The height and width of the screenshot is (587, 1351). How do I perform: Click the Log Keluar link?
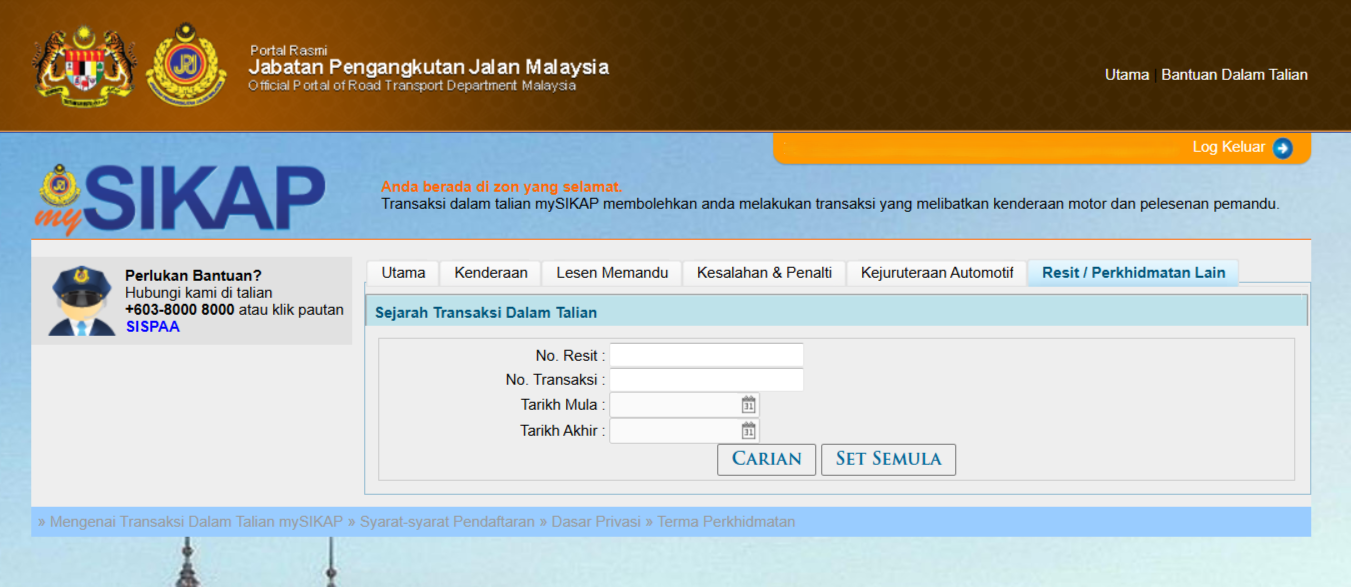point(1229,147)
